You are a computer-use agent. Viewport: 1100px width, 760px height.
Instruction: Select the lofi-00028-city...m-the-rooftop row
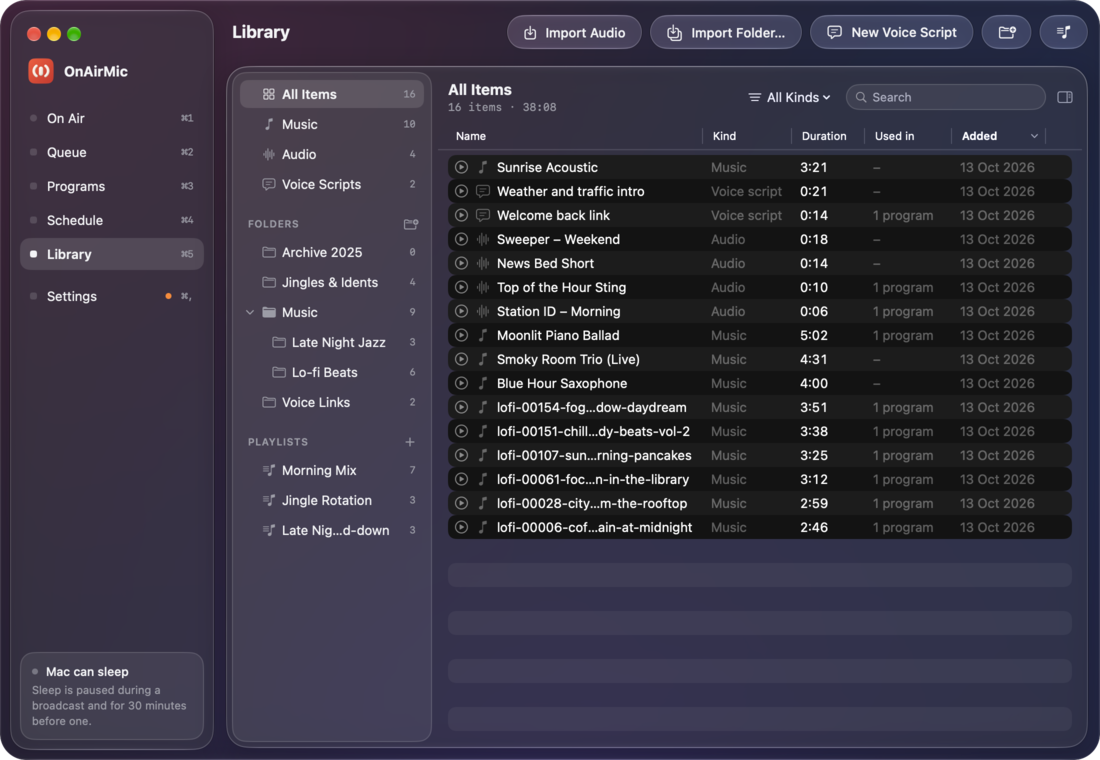pos(760,503)
